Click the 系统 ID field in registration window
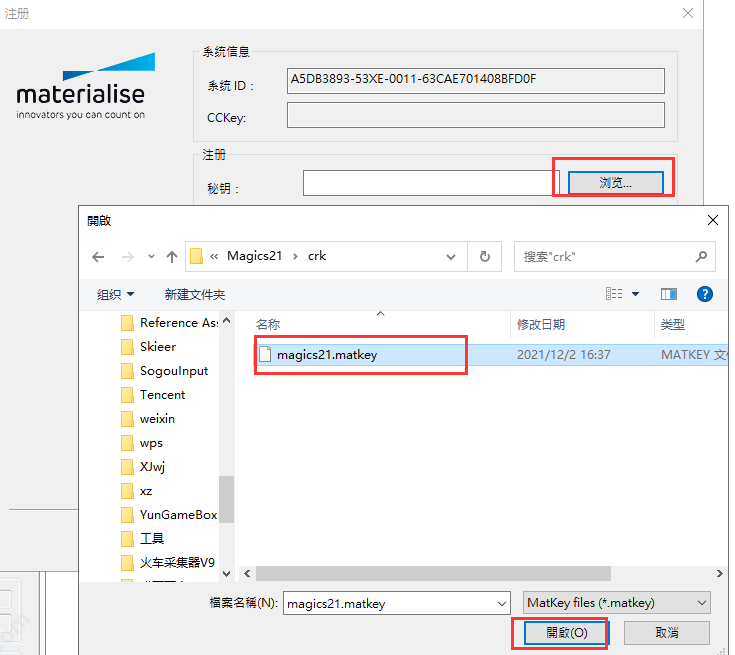This screenshot has width=735, height=655. 476,81
